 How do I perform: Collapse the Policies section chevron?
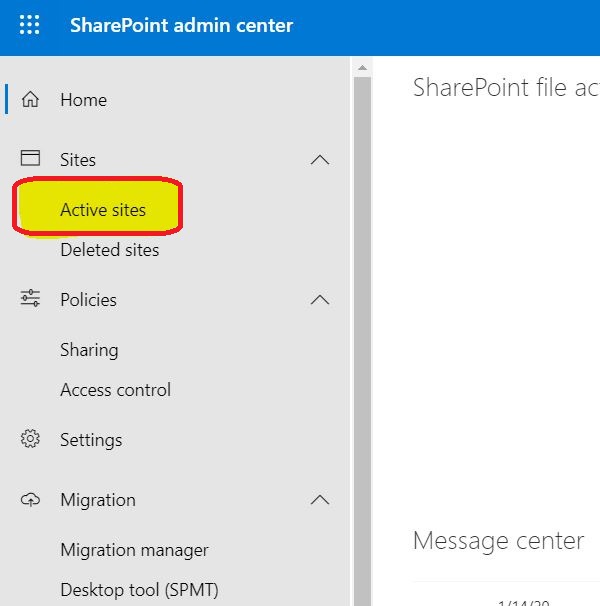320,300
